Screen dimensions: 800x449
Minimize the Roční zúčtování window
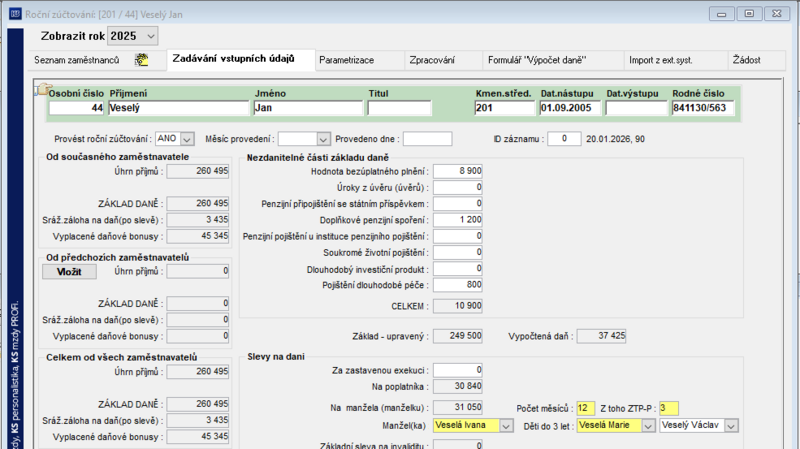tap(721, 14)
